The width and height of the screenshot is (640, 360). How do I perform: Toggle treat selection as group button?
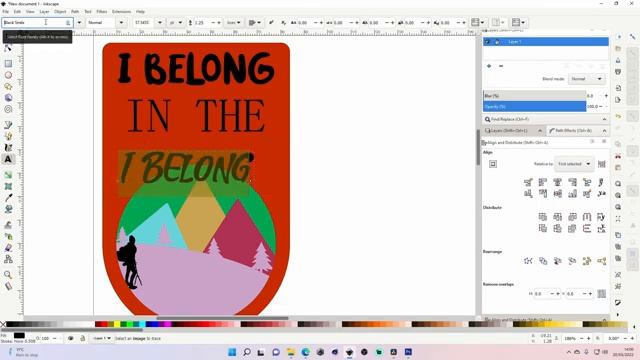(x=602, y=164)
